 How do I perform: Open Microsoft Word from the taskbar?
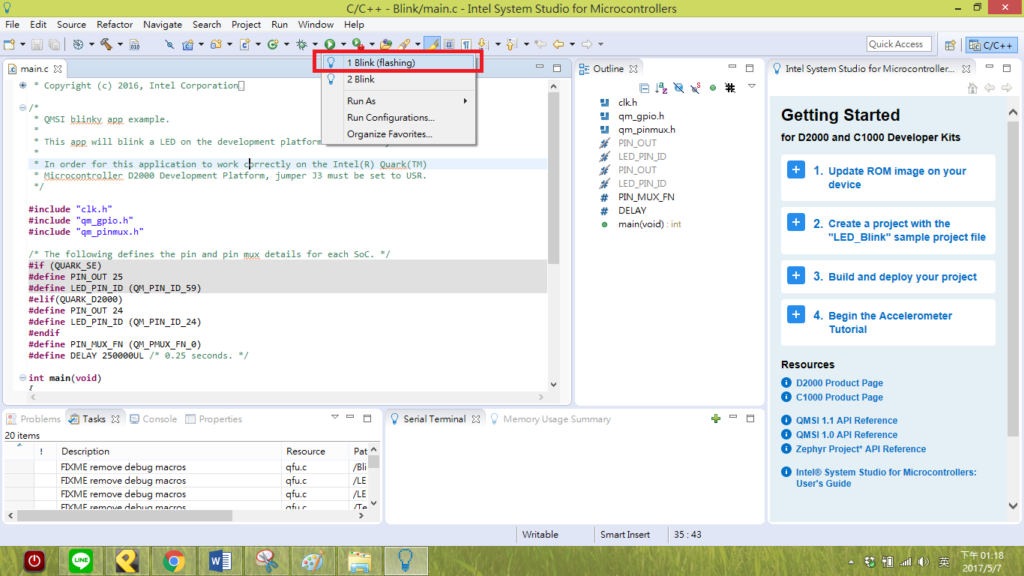point(220,561)
